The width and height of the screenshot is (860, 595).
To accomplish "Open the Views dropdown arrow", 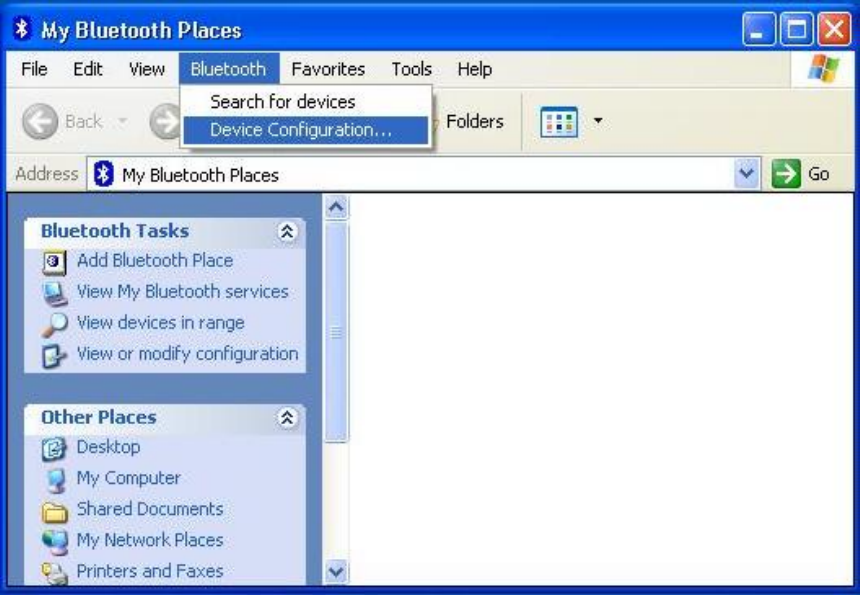I will (x=598, y=121).
